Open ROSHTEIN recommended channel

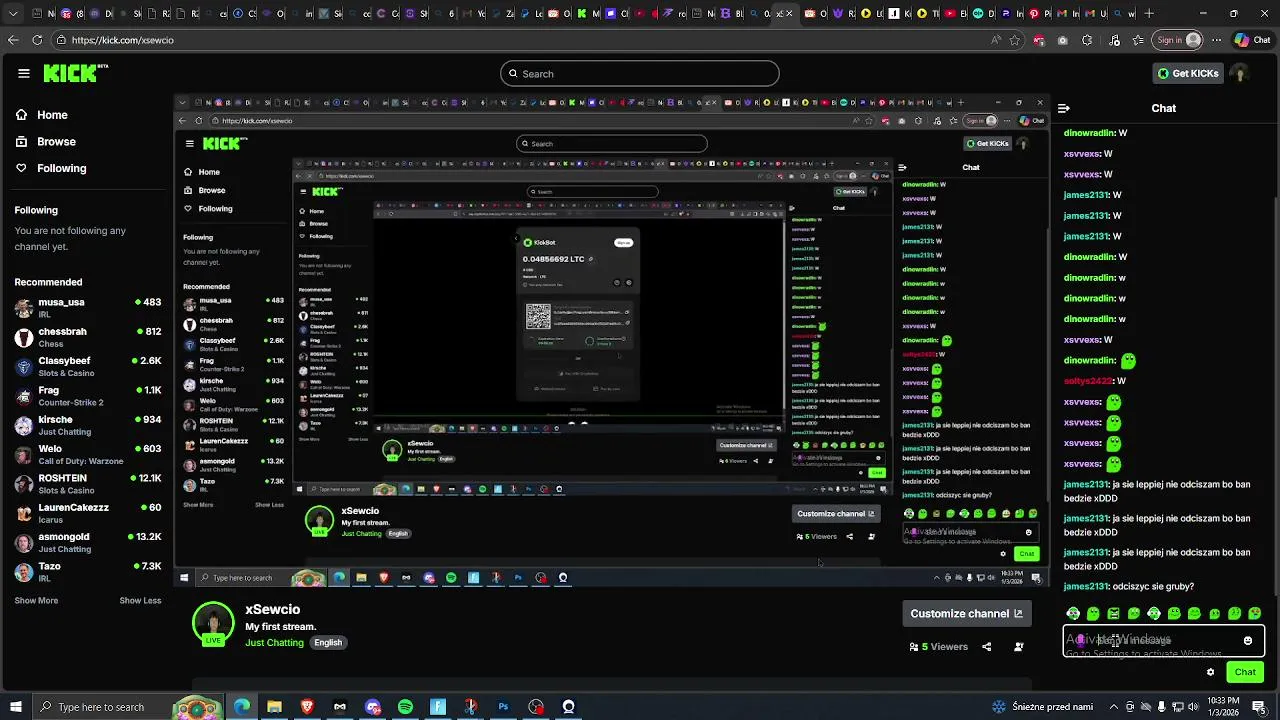pyautogui.click(x=88, y=483)
